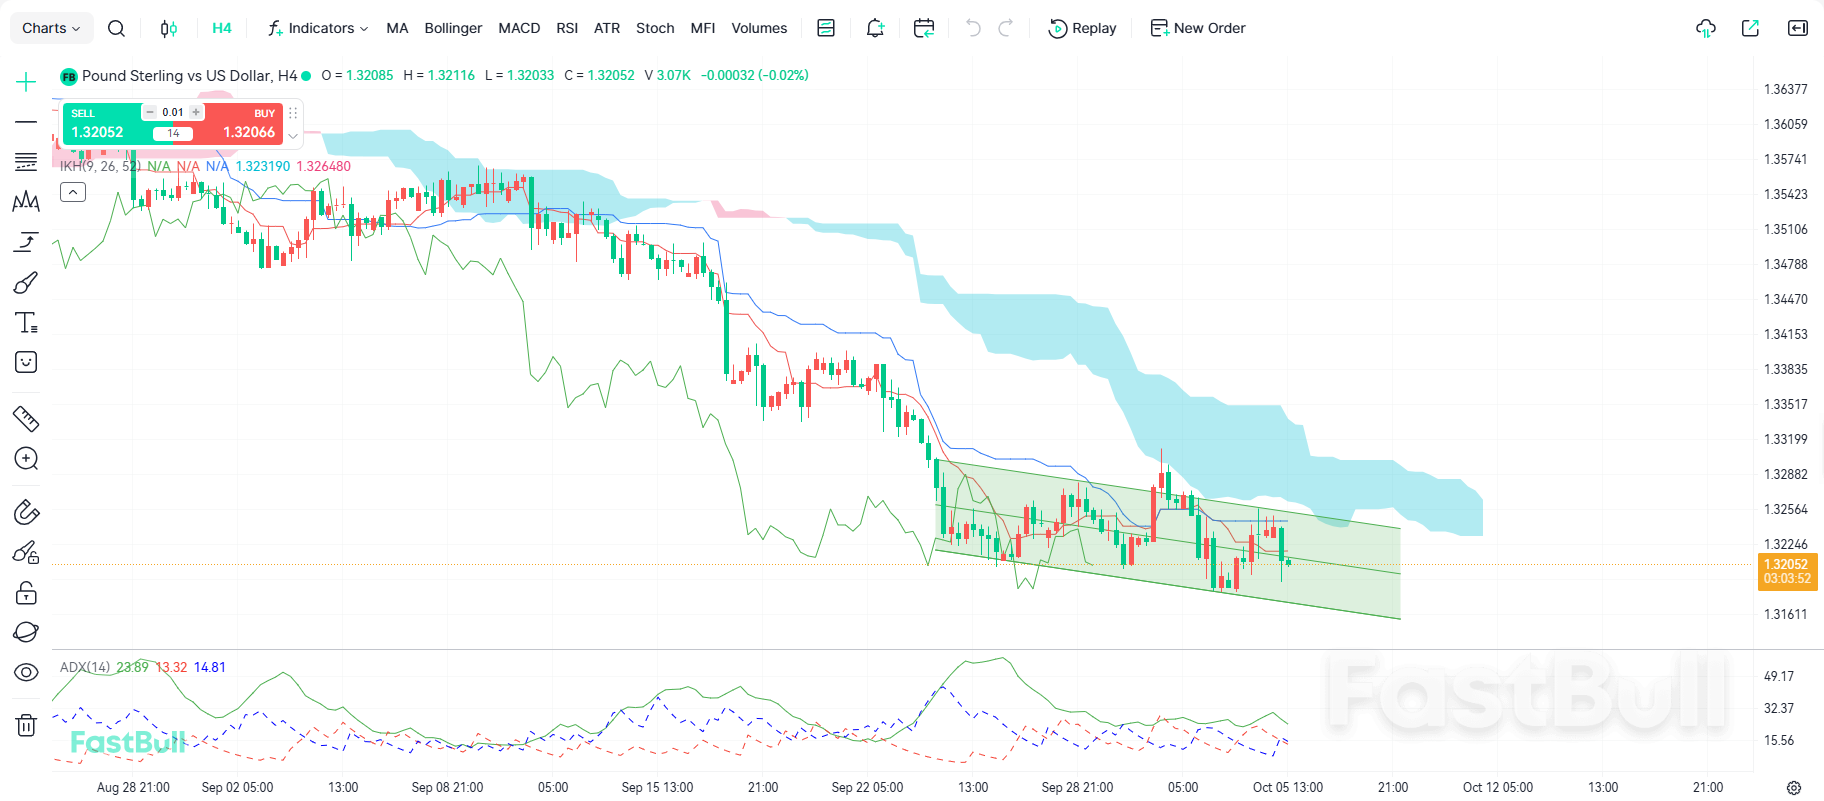Toggle the planet sync-drawings icon
This screenshot has width=1824, height=801.
26,632
